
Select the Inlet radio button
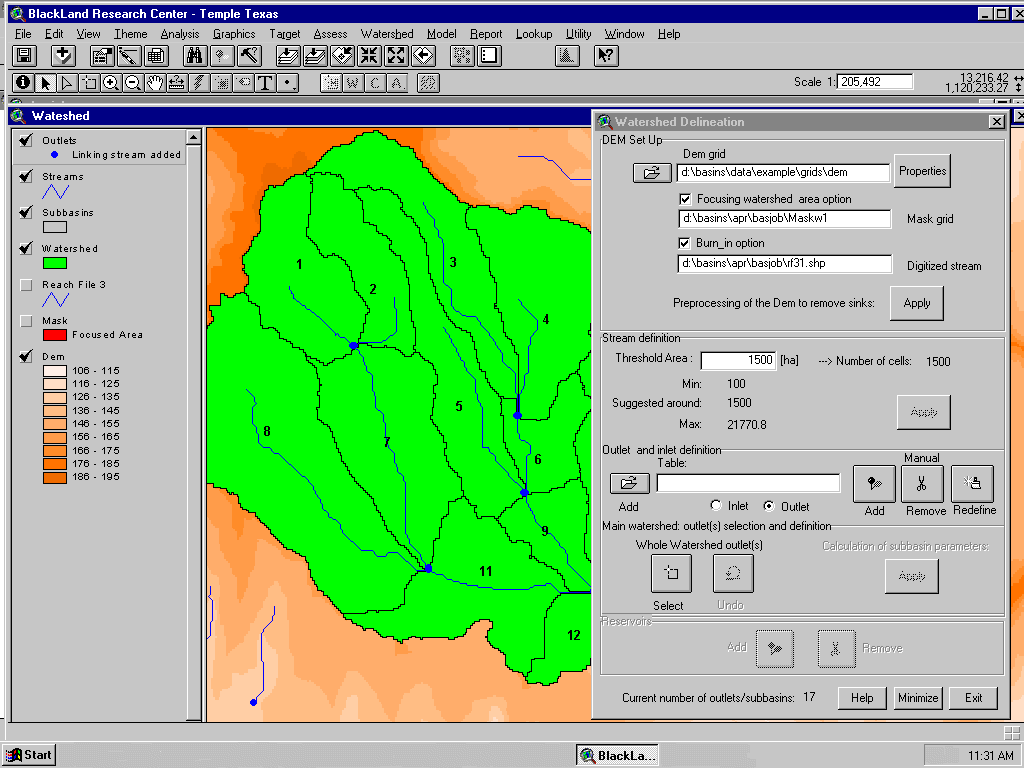tap(716, 506)
